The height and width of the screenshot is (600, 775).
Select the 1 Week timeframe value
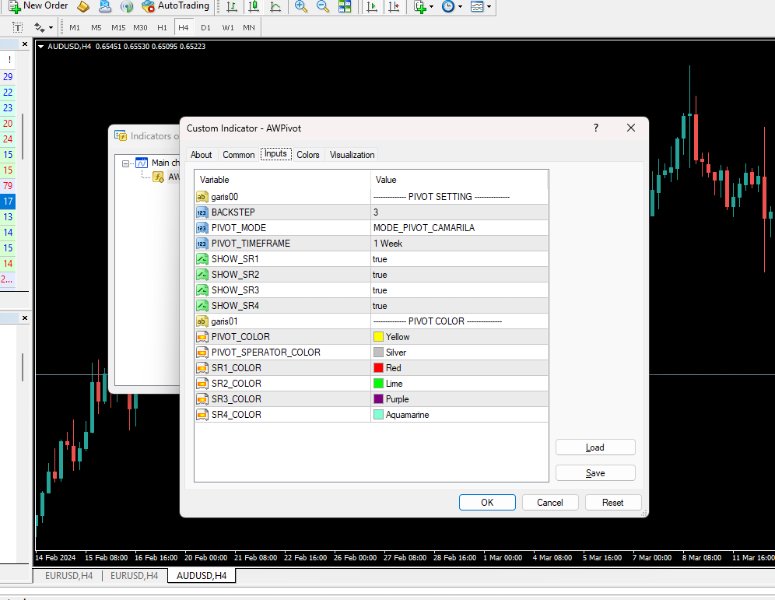(388, 244)
